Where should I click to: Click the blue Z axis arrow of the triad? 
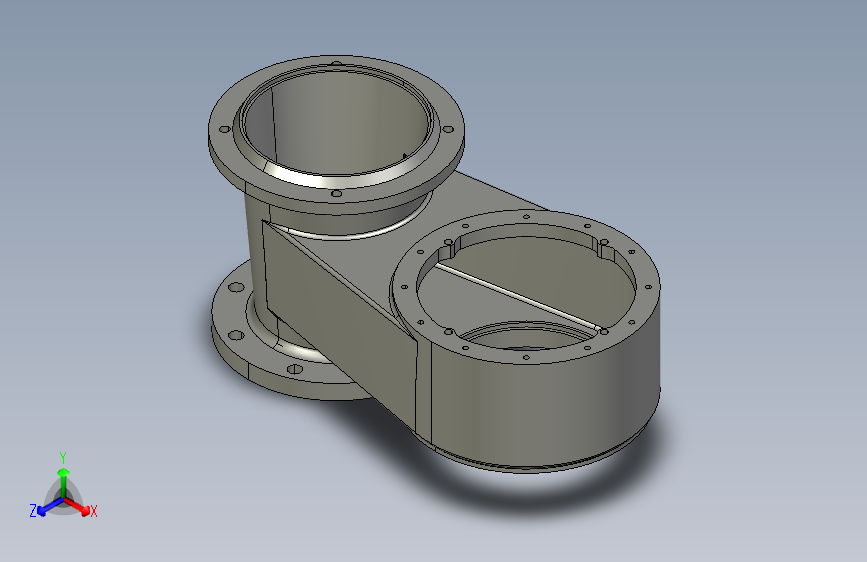point(51,506)
